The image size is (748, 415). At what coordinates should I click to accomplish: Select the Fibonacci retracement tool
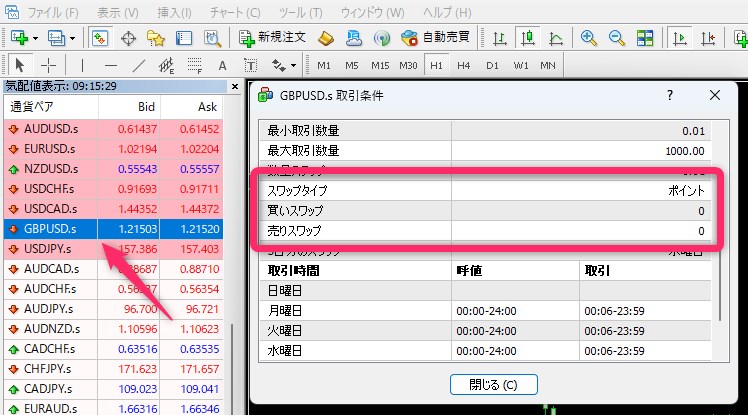pos(195,65)
